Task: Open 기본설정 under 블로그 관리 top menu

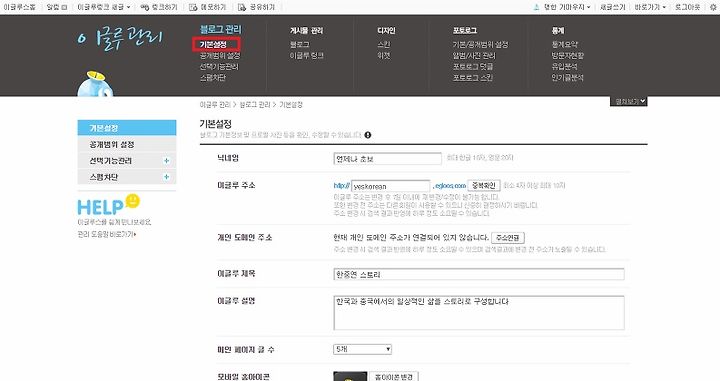Action: coord(213,45)
